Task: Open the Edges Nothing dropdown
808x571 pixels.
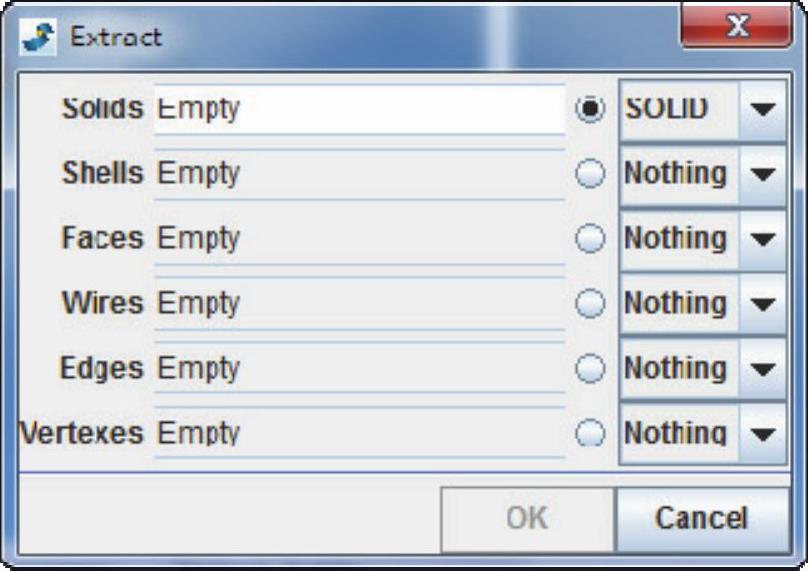Action: tap(763, 369)
